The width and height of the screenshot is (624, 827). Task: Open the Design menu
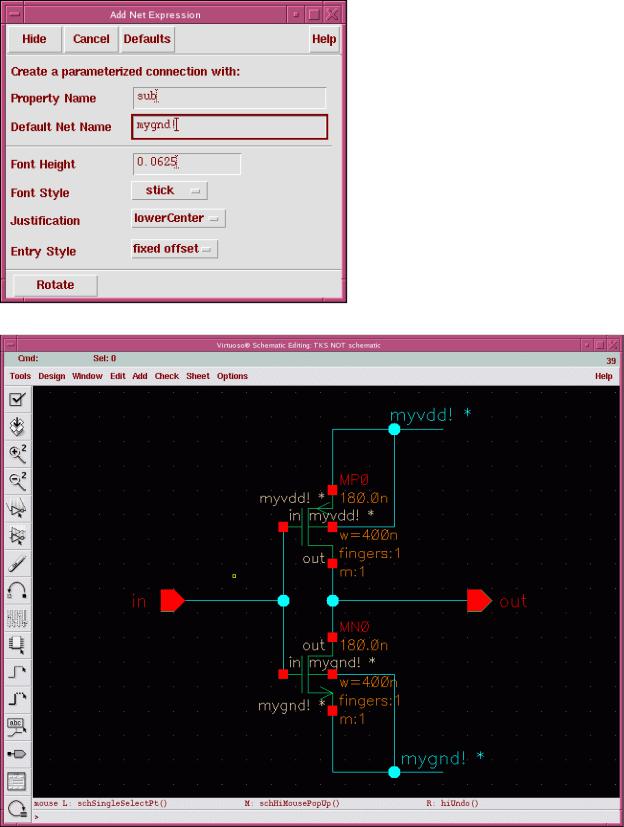tap(52, 376)
